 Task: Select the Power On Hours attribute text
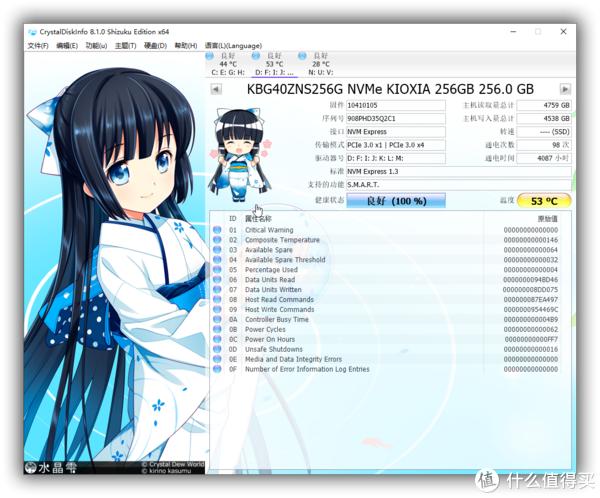[x=270, y=340]
